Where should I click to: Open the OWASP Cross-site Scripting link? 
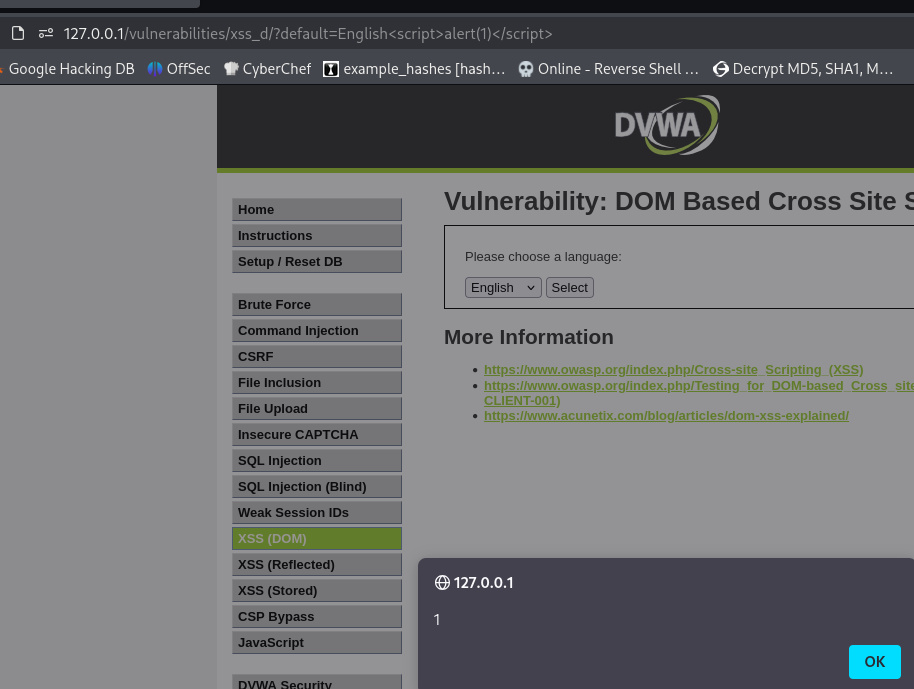[673, 370]
